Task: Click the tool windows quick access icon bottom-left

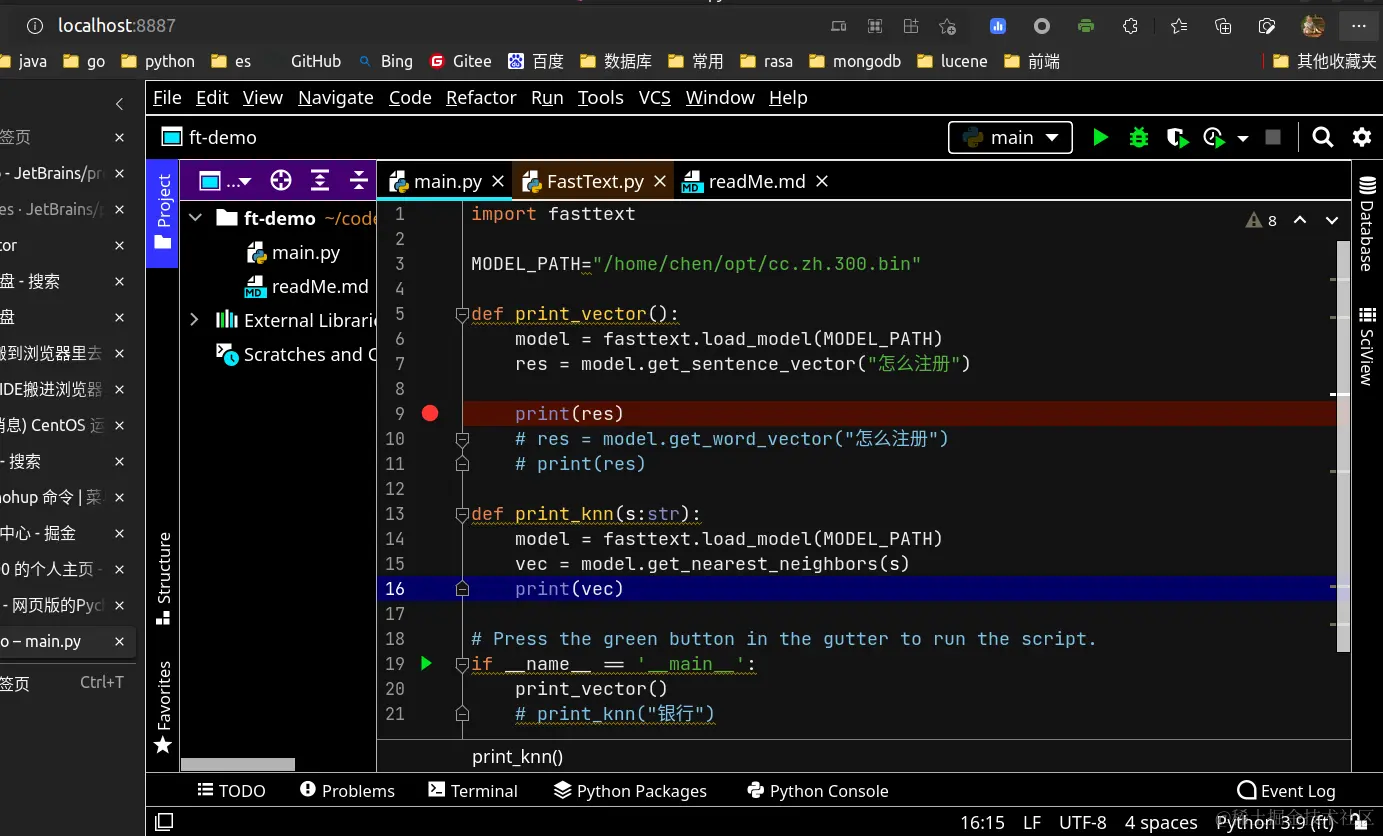Action: point(164,822)
